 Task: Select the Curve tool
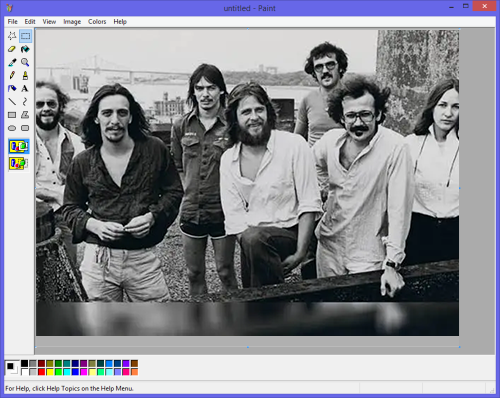click(25, 102)
